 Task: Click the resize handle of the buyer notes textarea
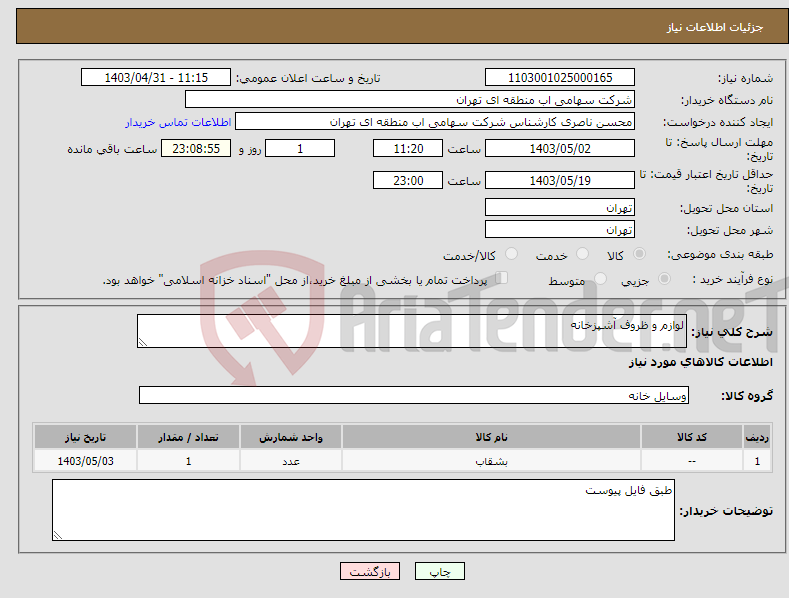[58, 535]
